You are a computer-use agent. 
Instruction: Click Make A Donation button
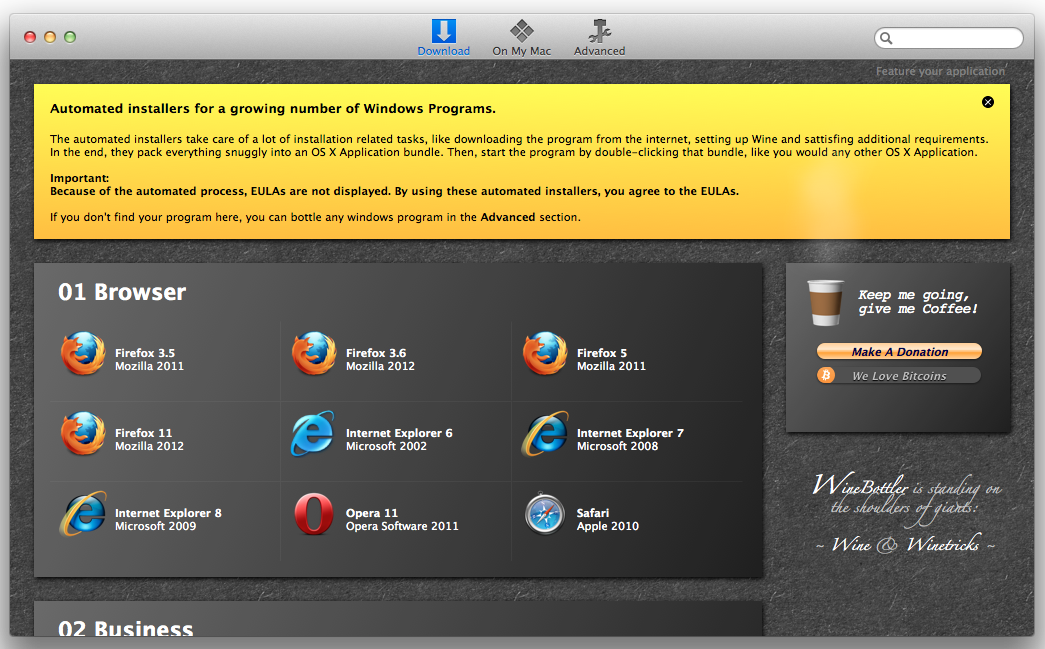point(899,351)
